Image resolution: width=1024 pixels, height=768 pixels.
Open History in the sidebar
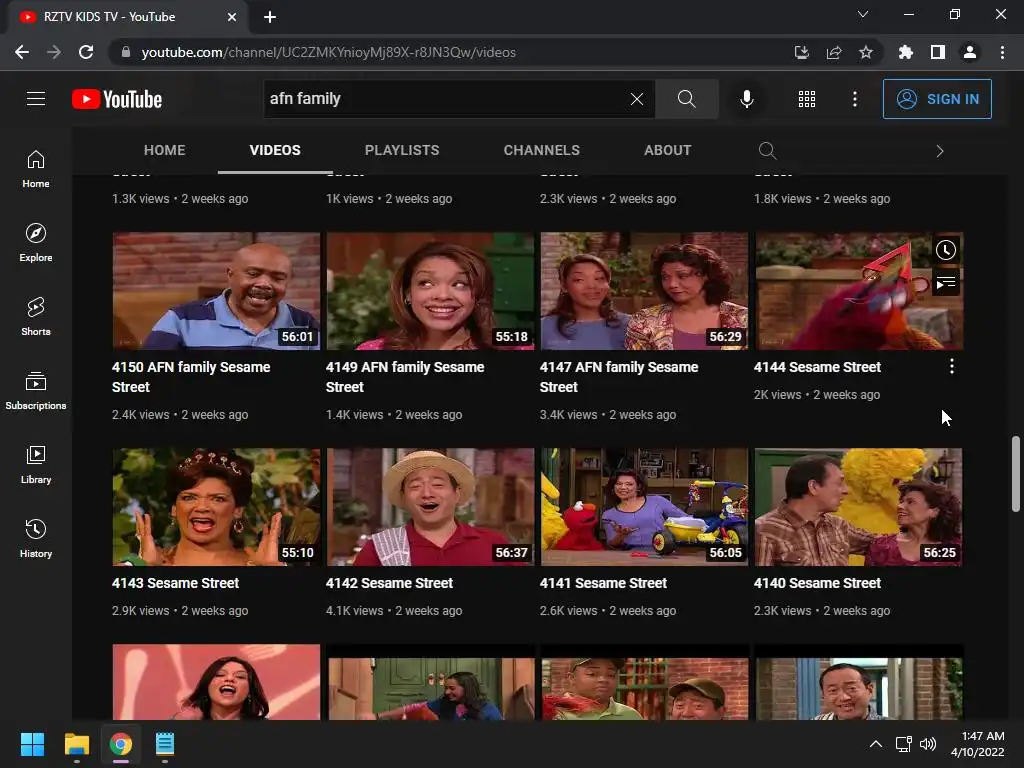click(x=36, y=539)
